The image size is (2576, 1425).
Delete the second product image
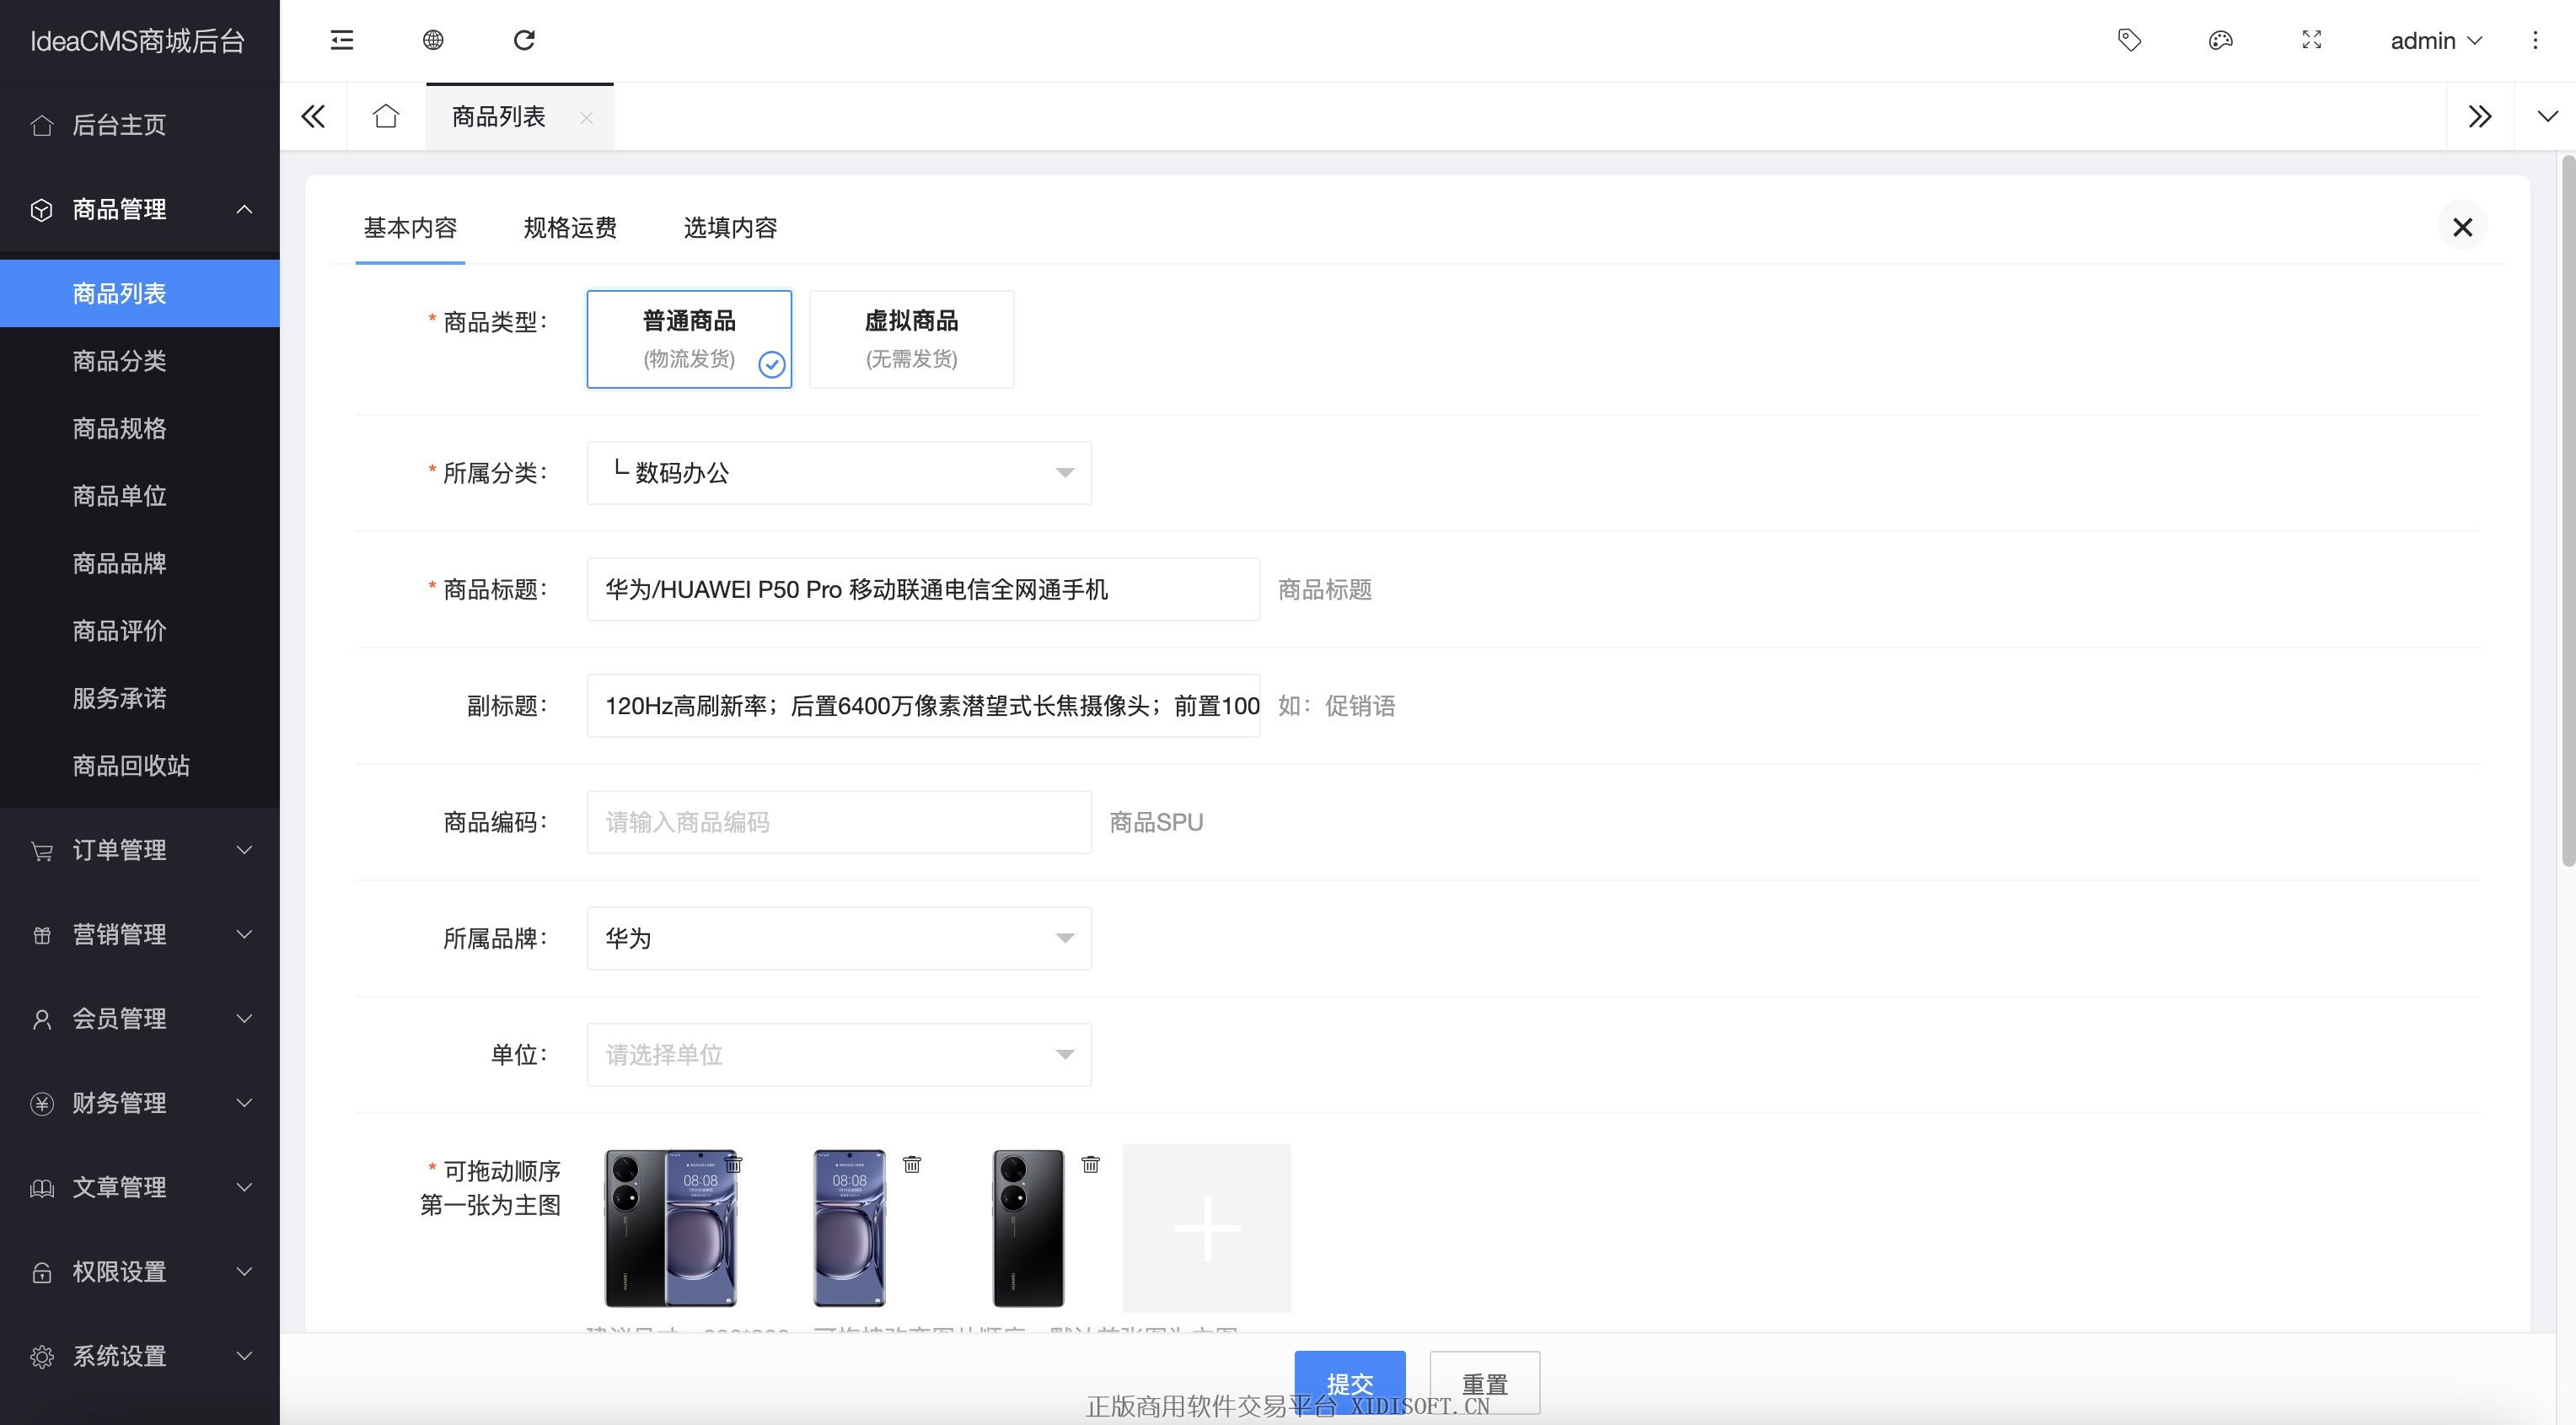click(912, 1164)
